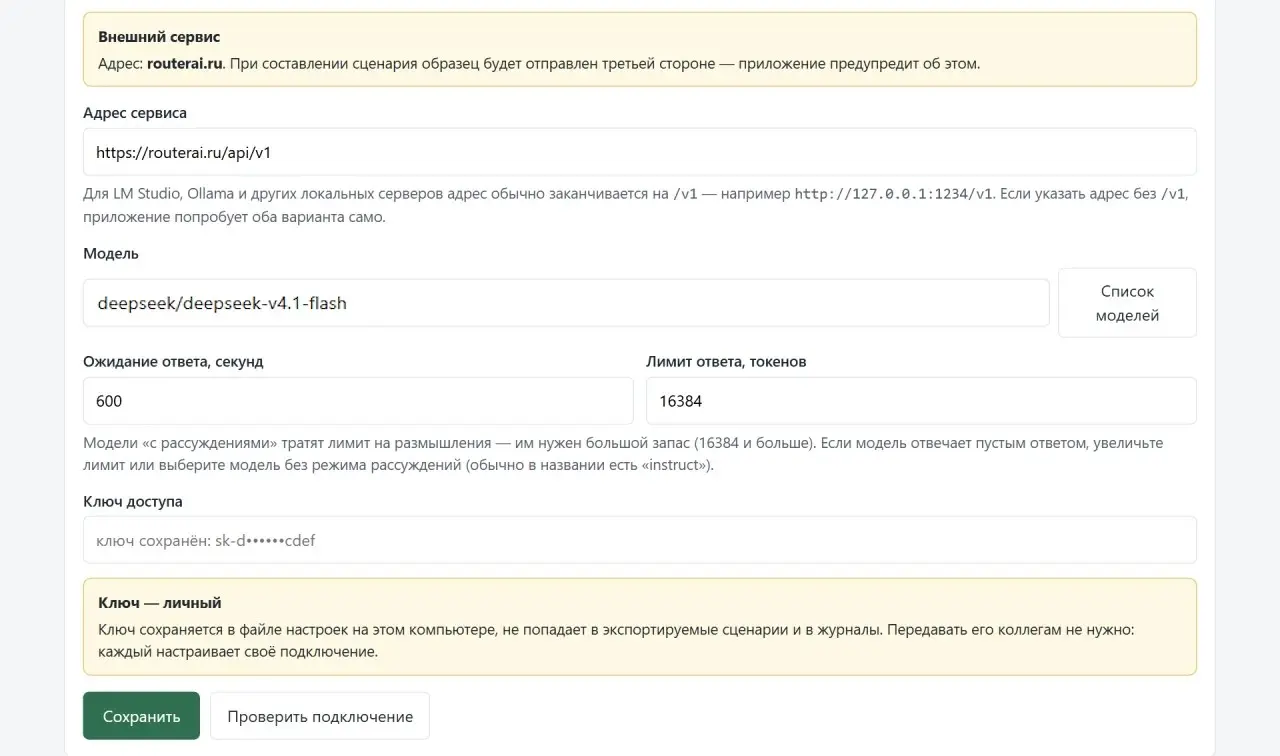Screen dimensions: 1280x756
Task: Click the text about key stored in settings file
Action: tap(617, 641)
